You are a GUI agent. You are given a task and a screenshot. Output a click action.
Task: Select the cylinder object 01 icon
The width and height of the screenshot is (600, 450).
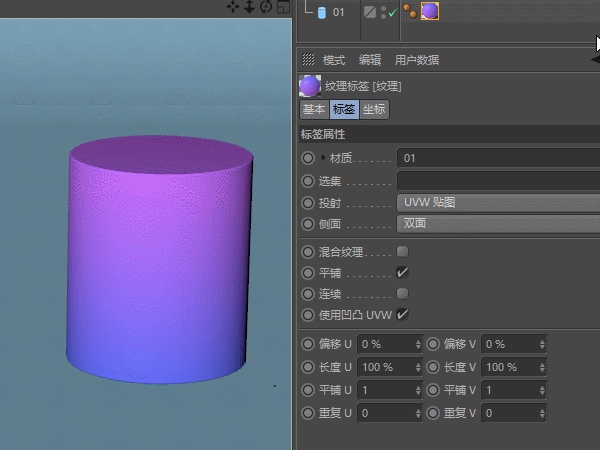point(322,13)
